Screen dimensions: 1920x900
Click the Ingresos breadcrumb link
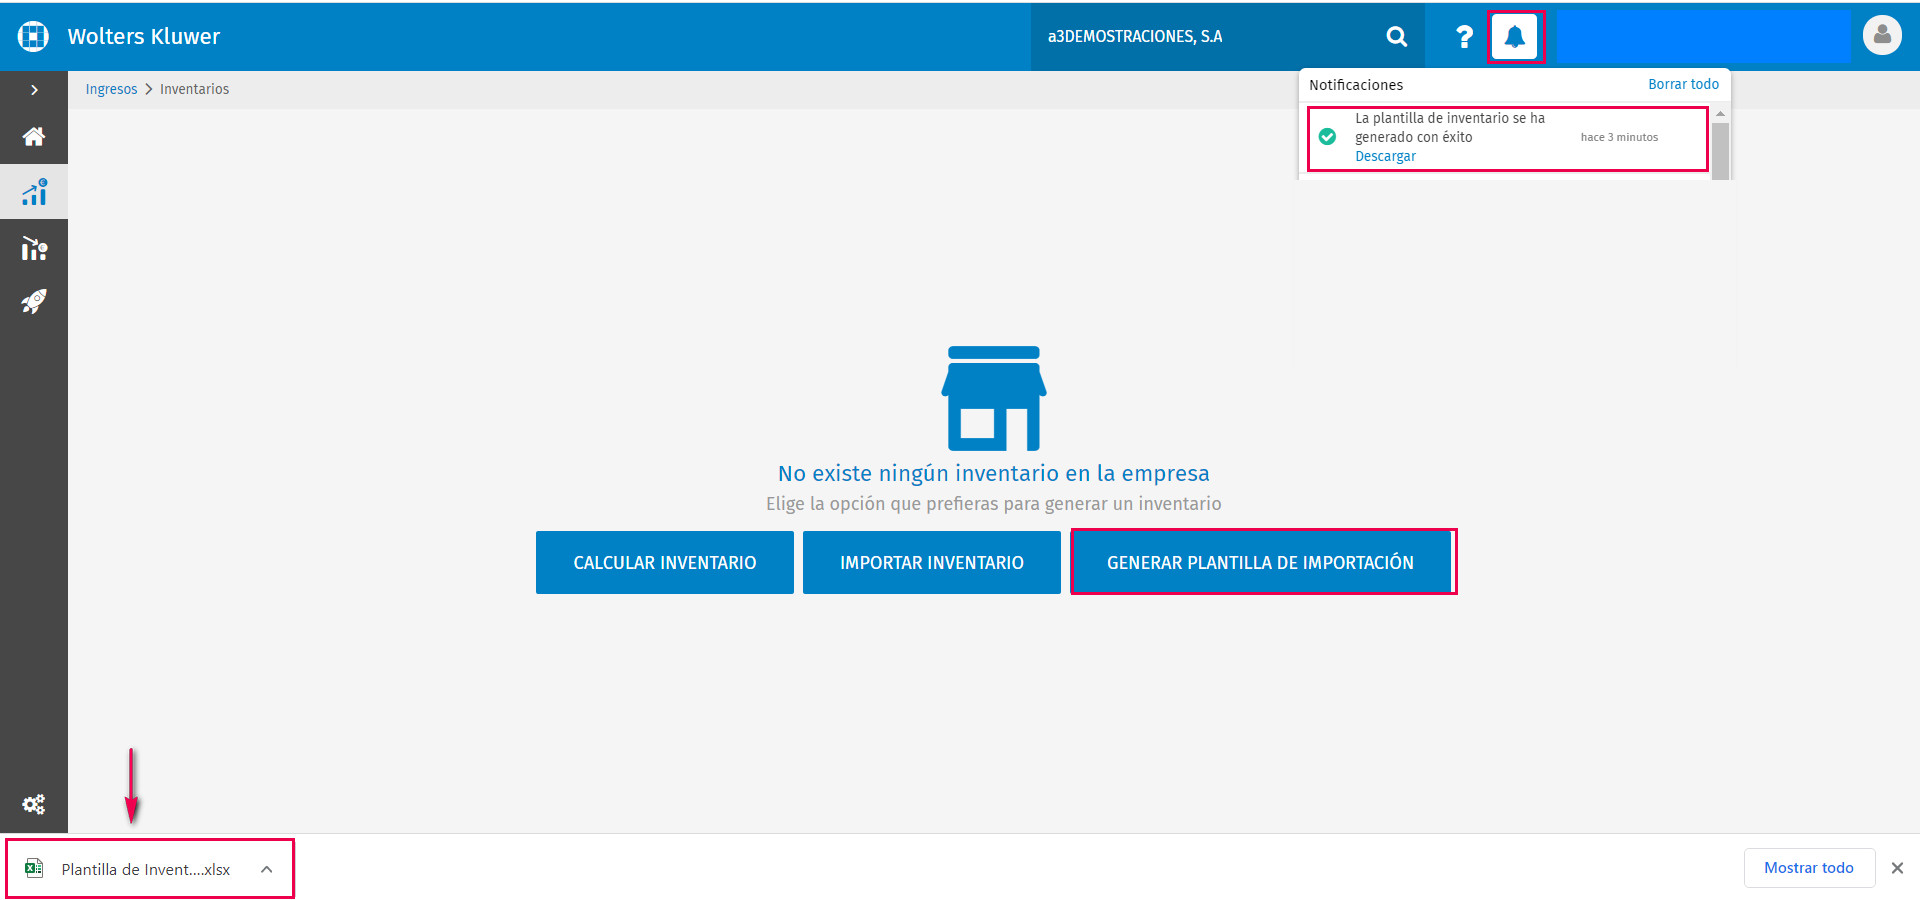click(x=111, y=89)
